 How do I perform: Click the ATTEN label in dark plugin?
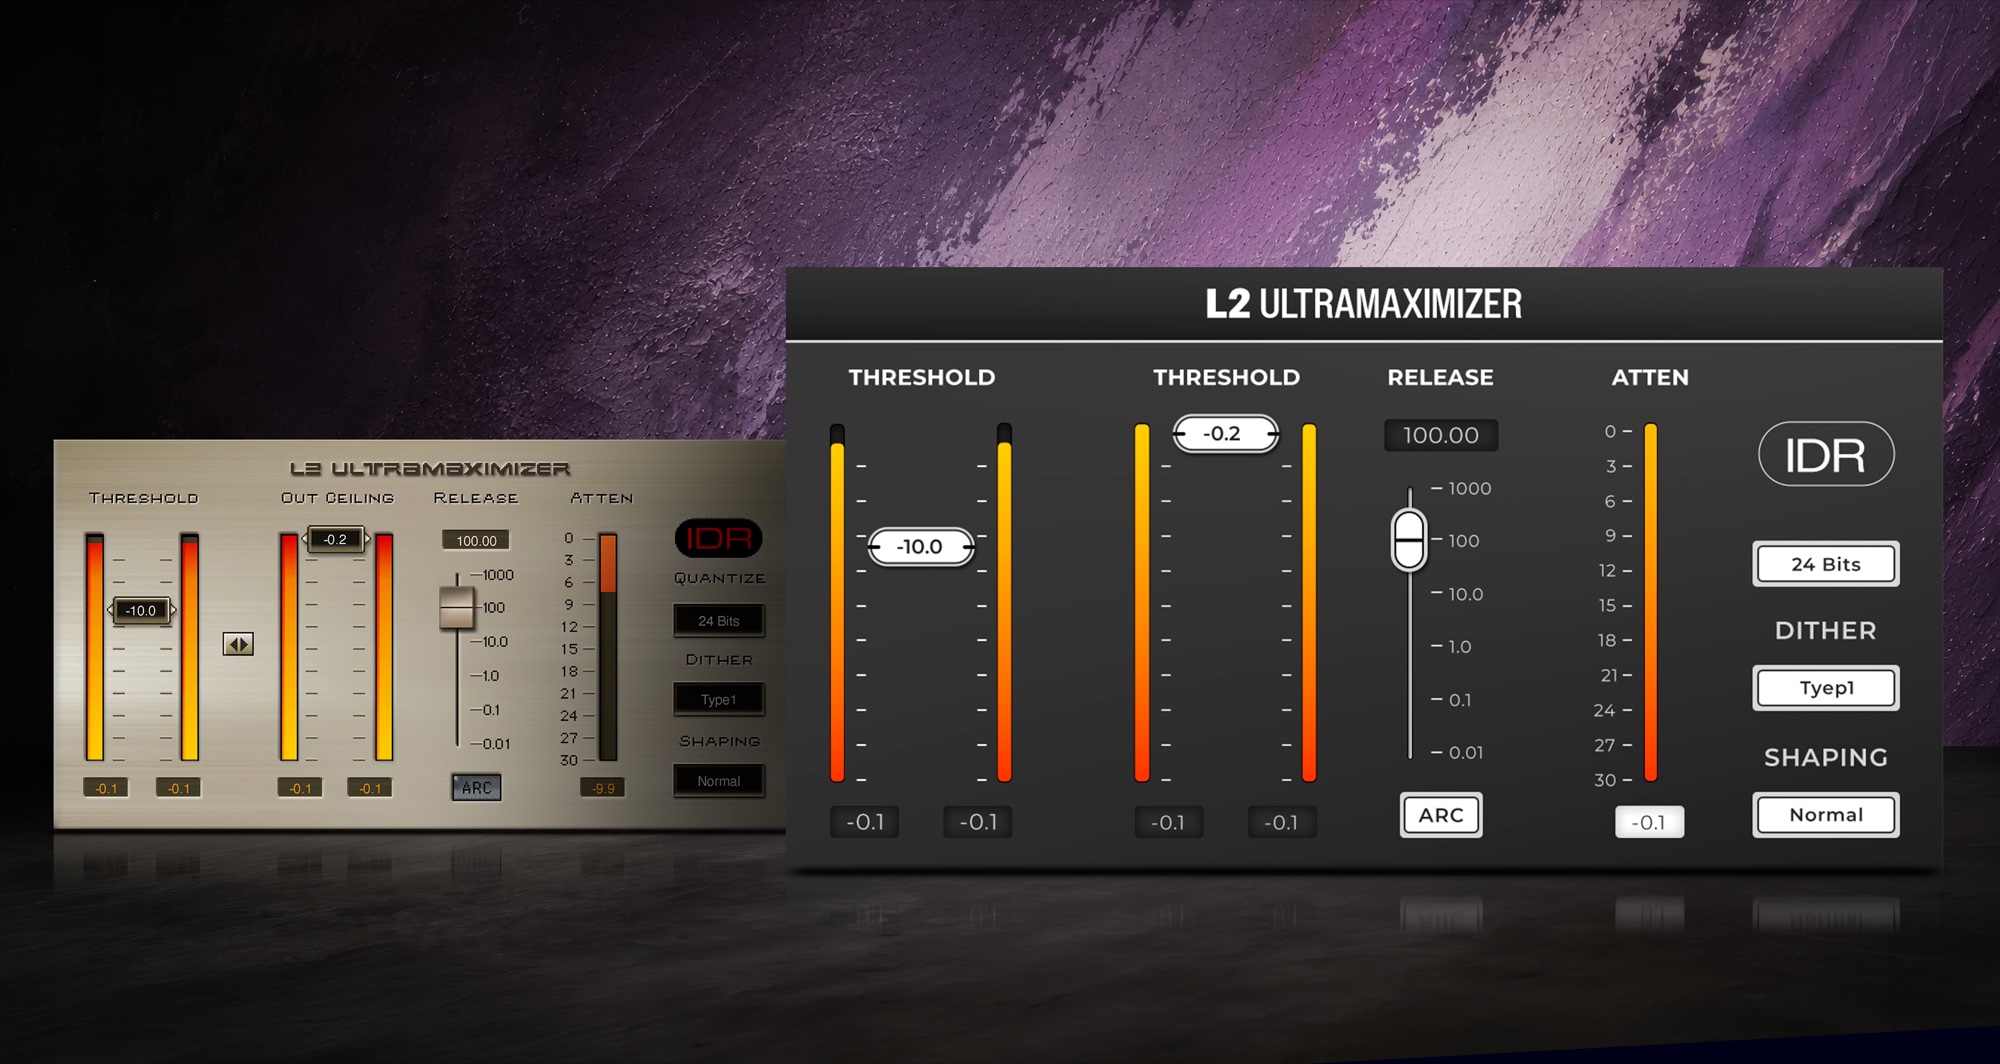point(1650,377)
